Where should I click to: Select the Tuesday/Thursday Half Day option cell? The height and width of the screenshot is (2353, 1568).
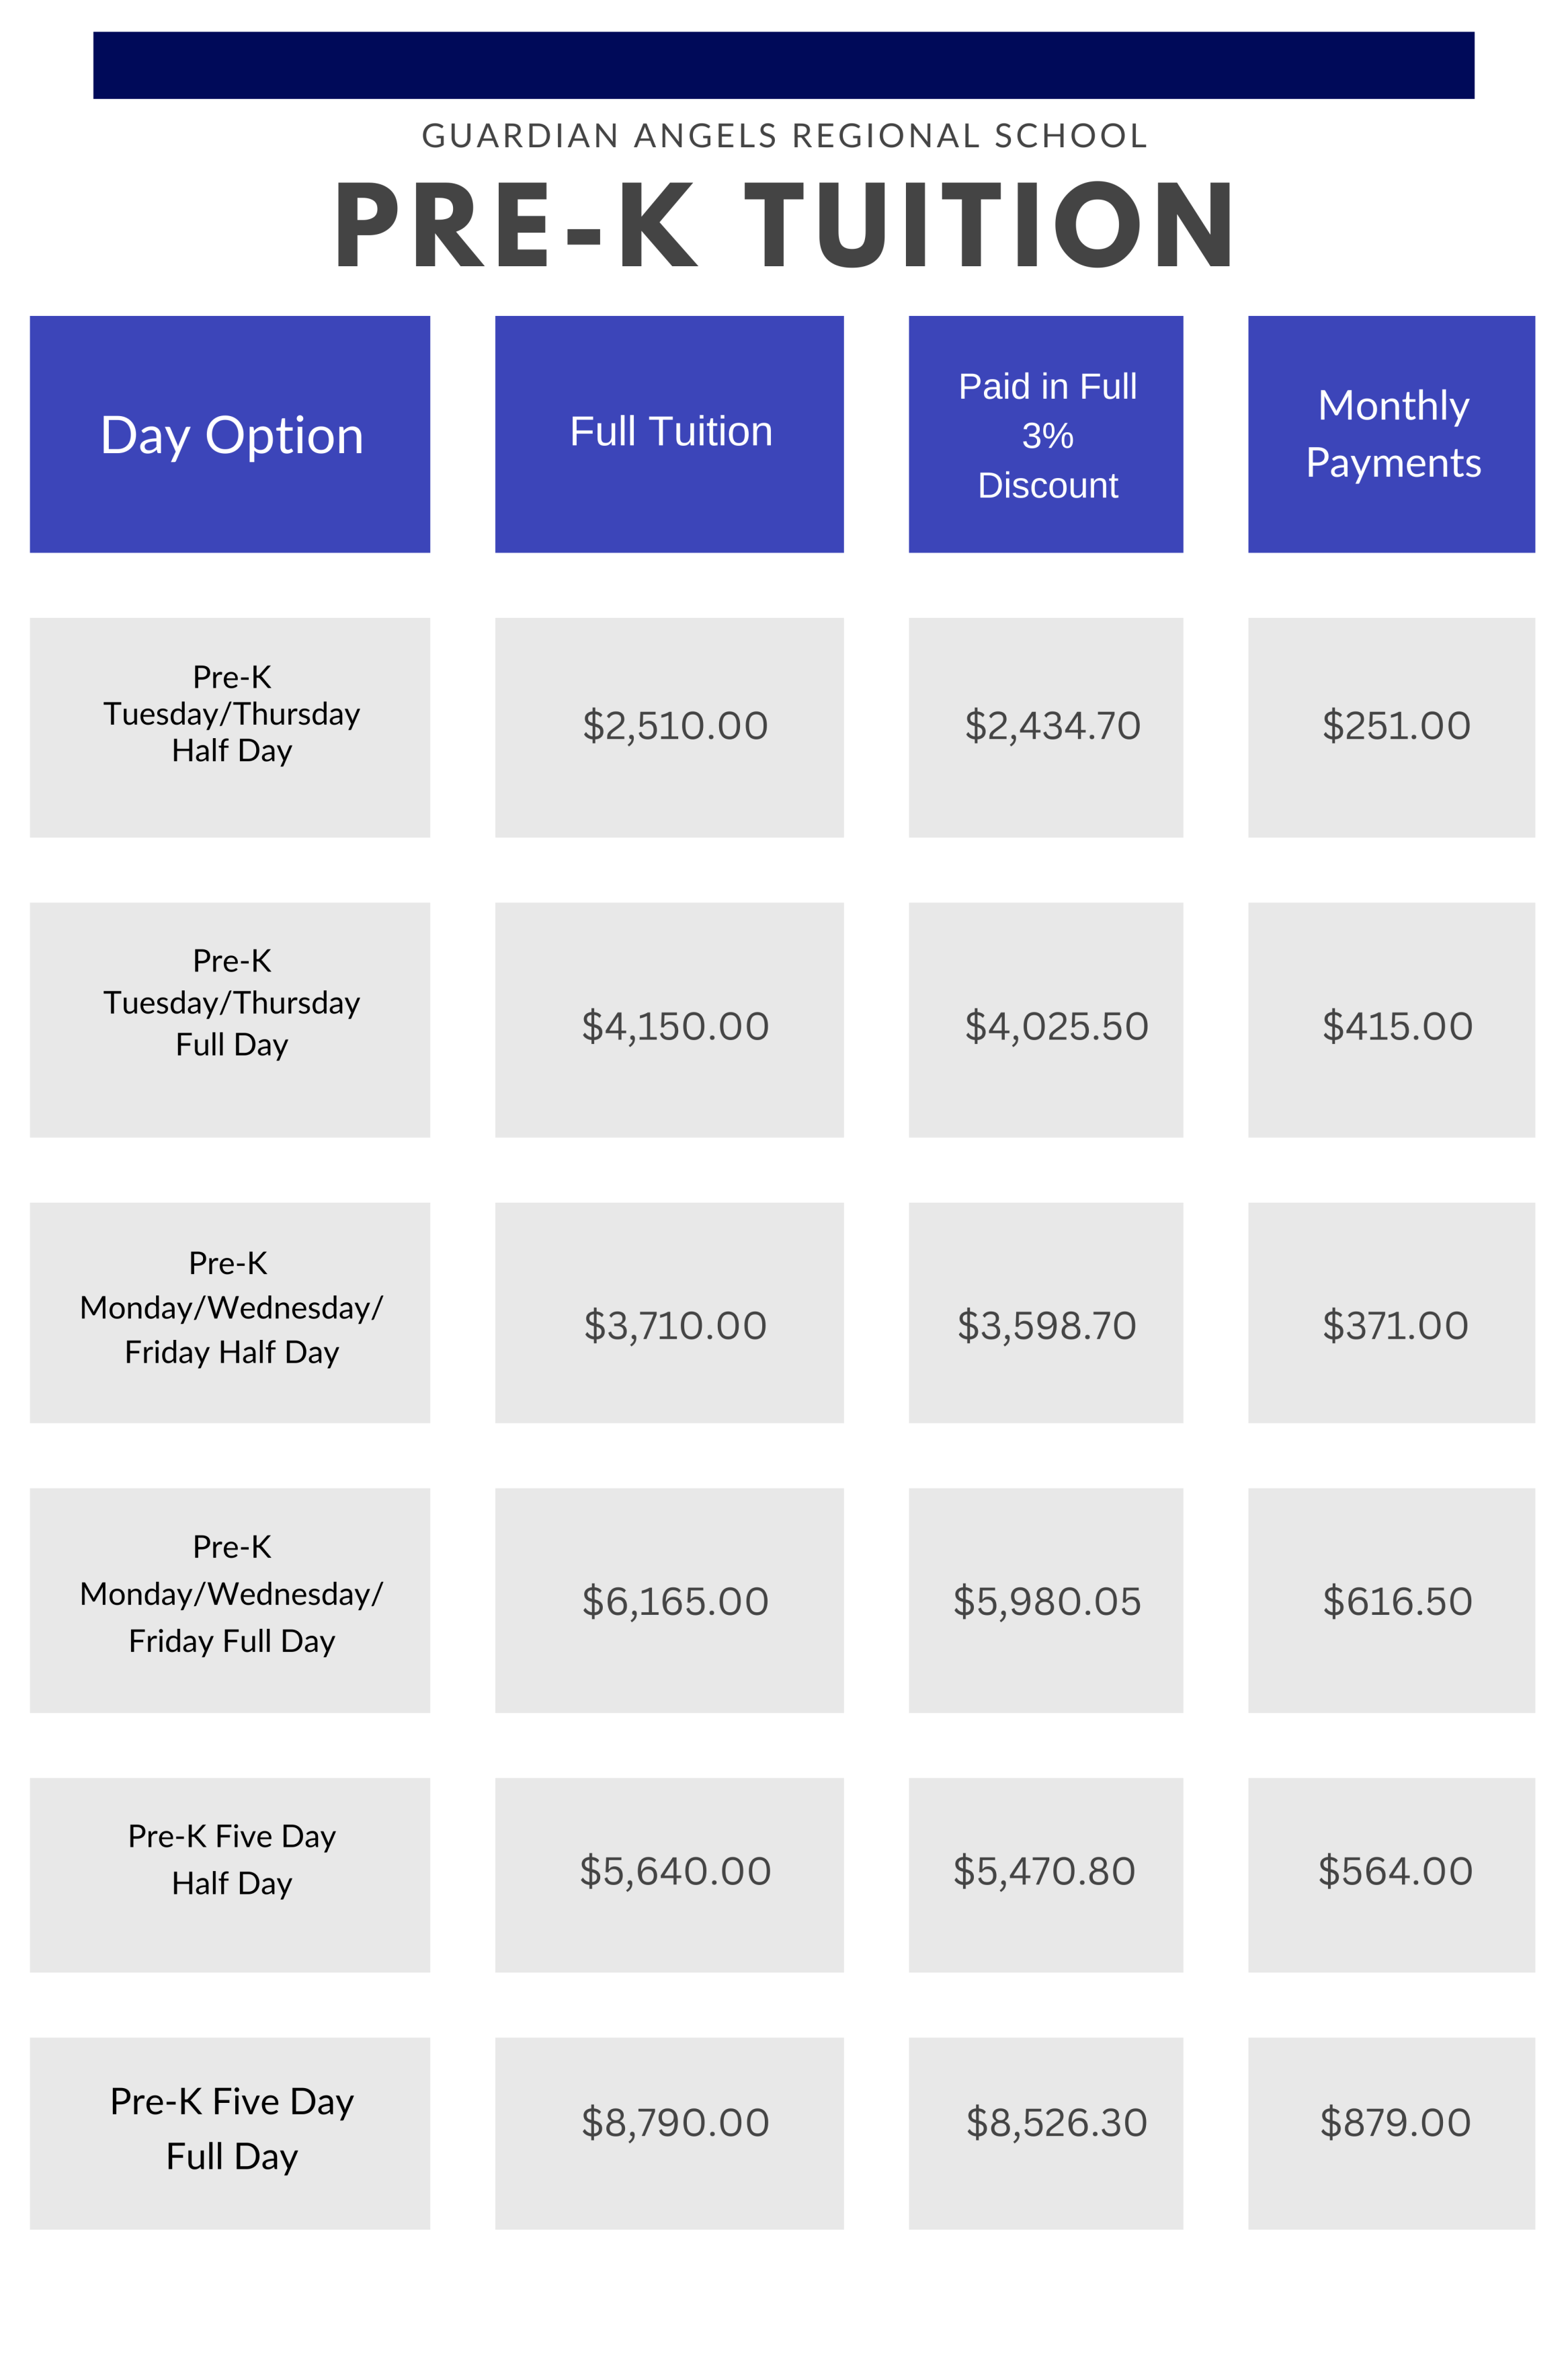[230, 715]
